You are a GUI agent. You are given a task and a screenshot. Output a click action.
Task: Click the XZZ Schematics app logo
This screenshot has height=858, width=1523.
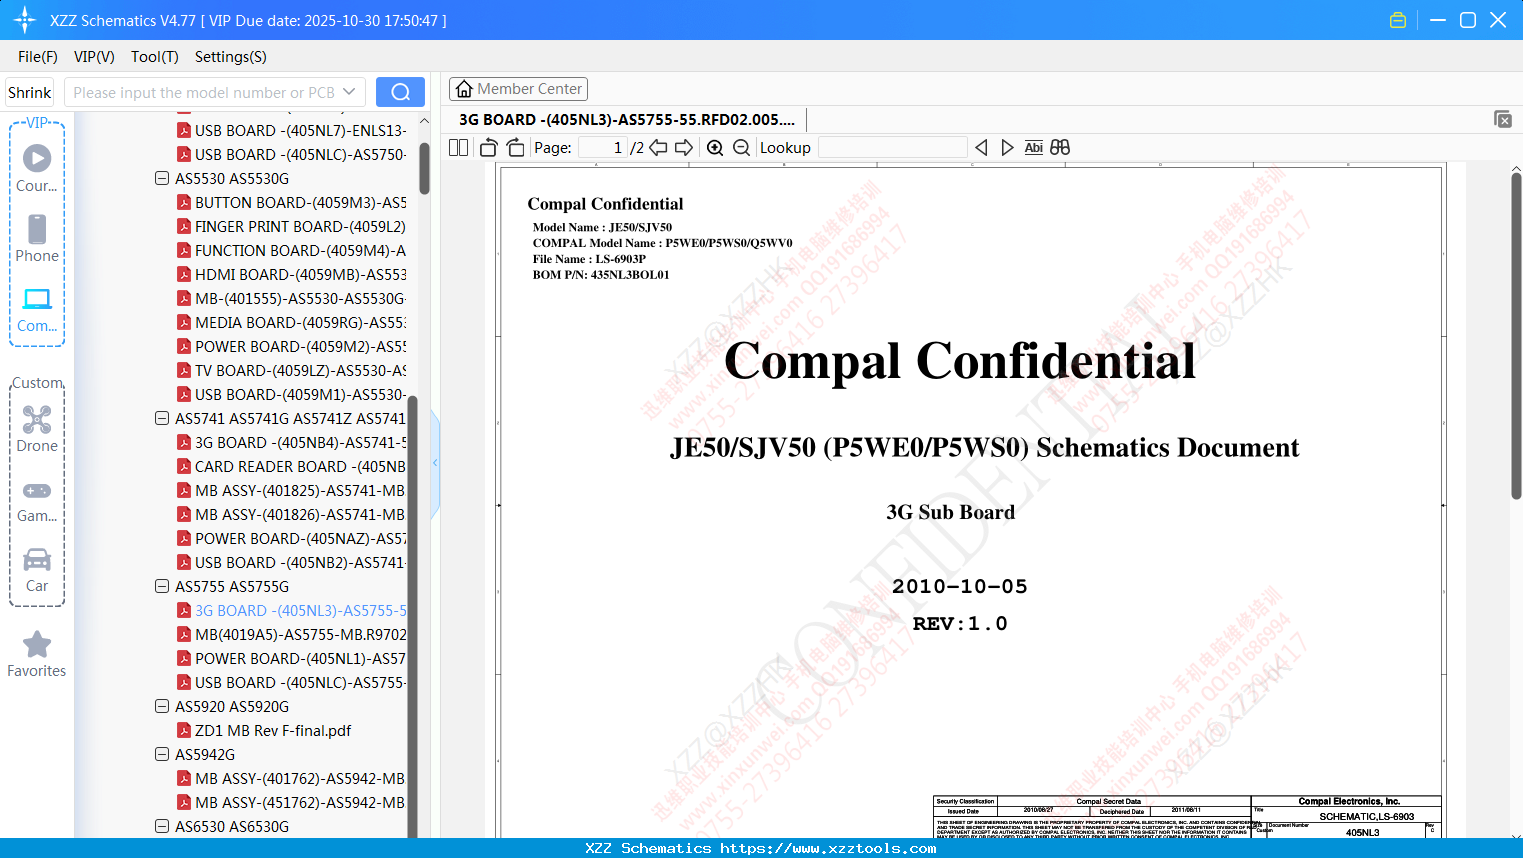pos(25,20)
